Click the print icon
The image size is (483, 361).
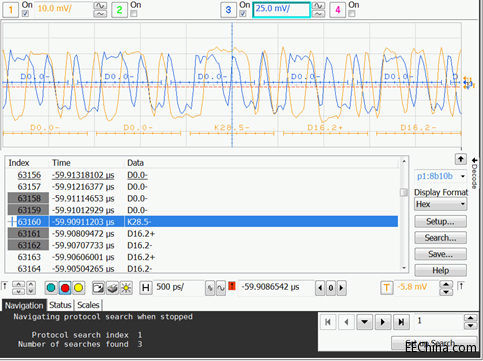click(112, 288)
